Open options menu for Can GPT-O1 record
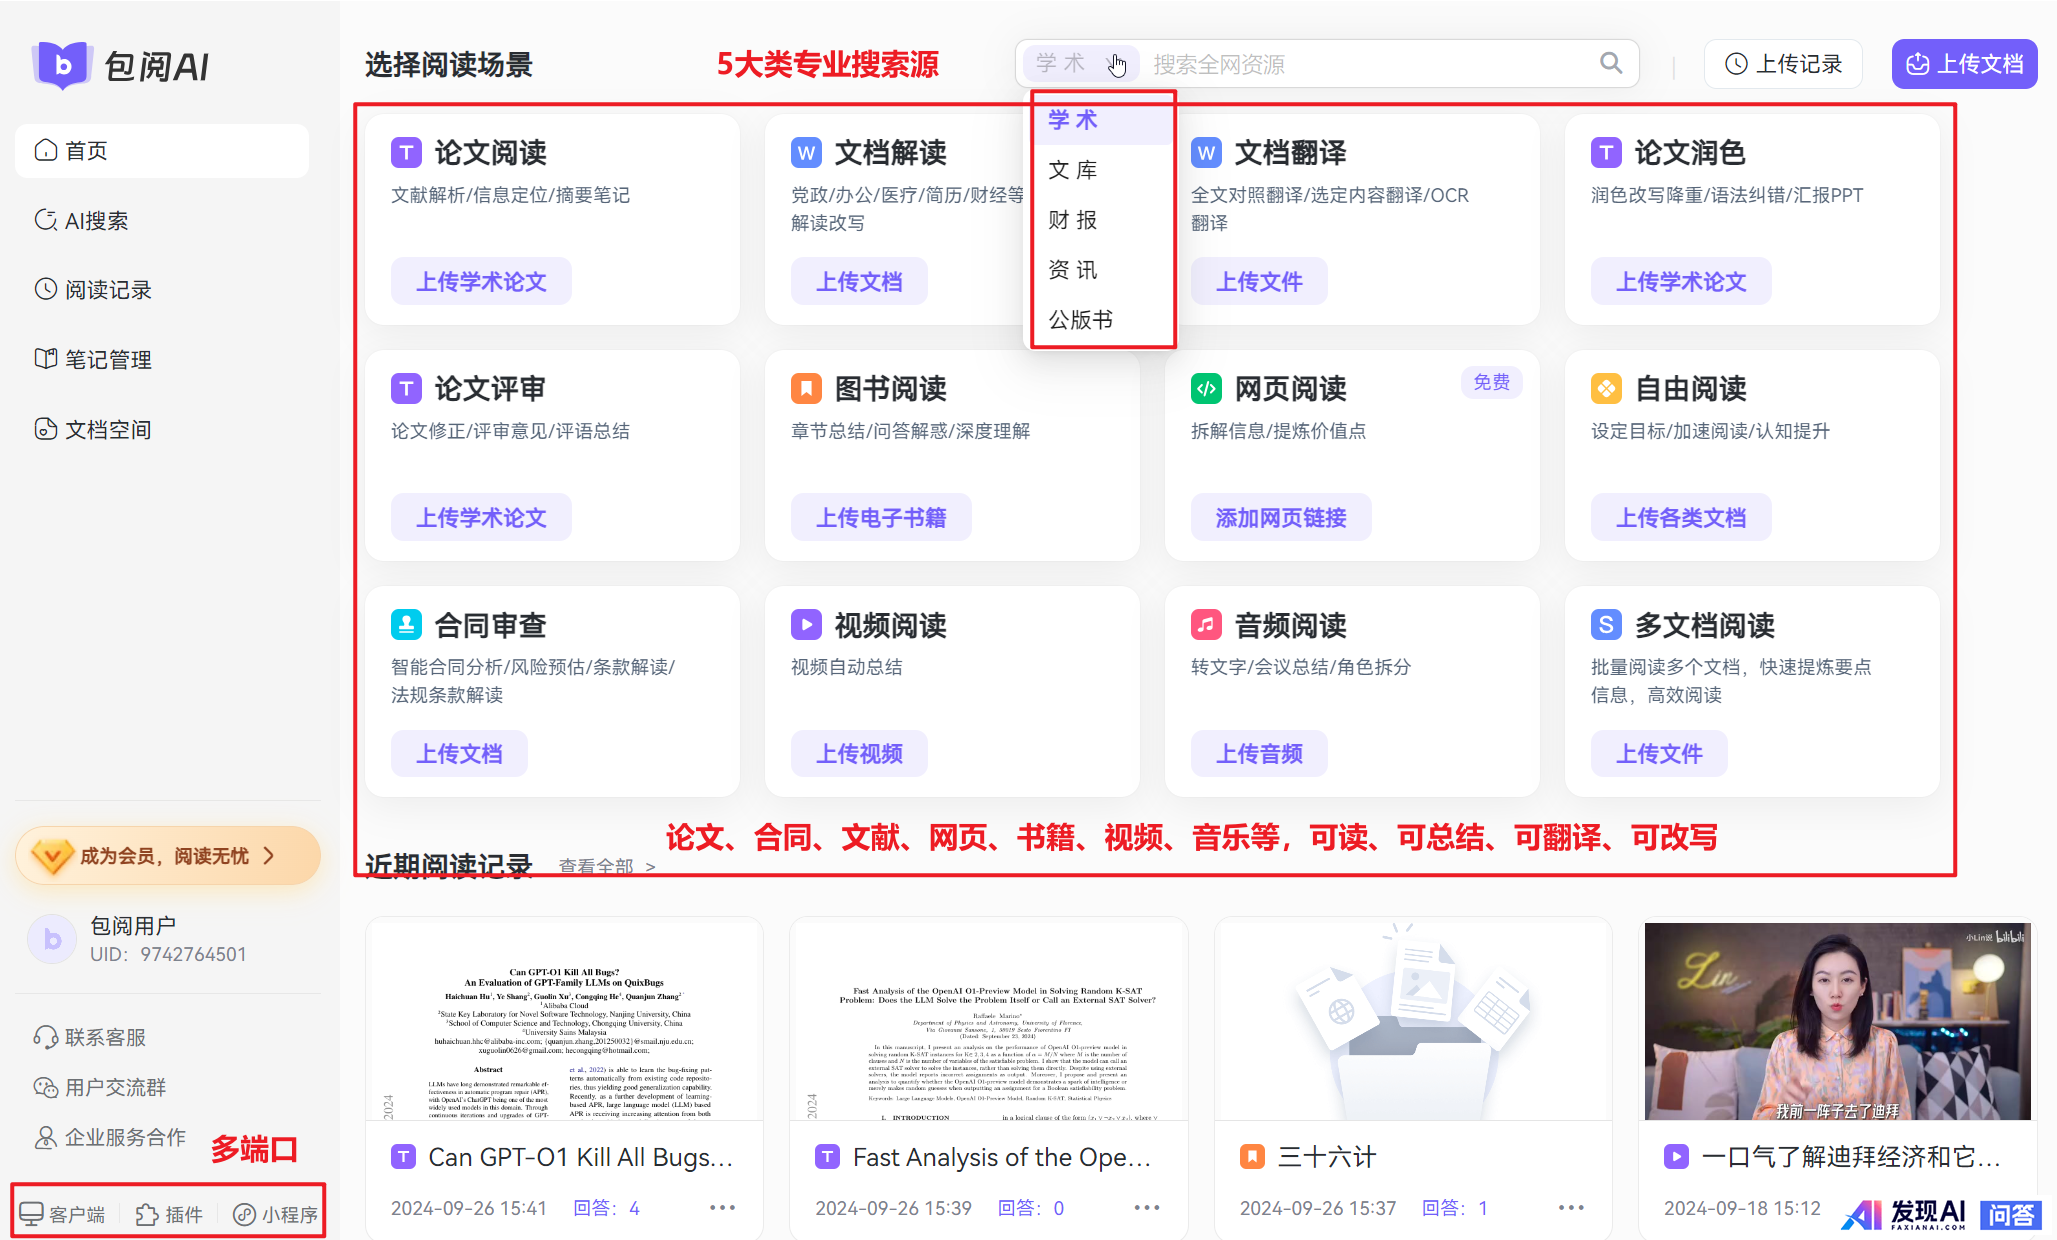Viewport: 2057px width, 1240px height. 722,1208
